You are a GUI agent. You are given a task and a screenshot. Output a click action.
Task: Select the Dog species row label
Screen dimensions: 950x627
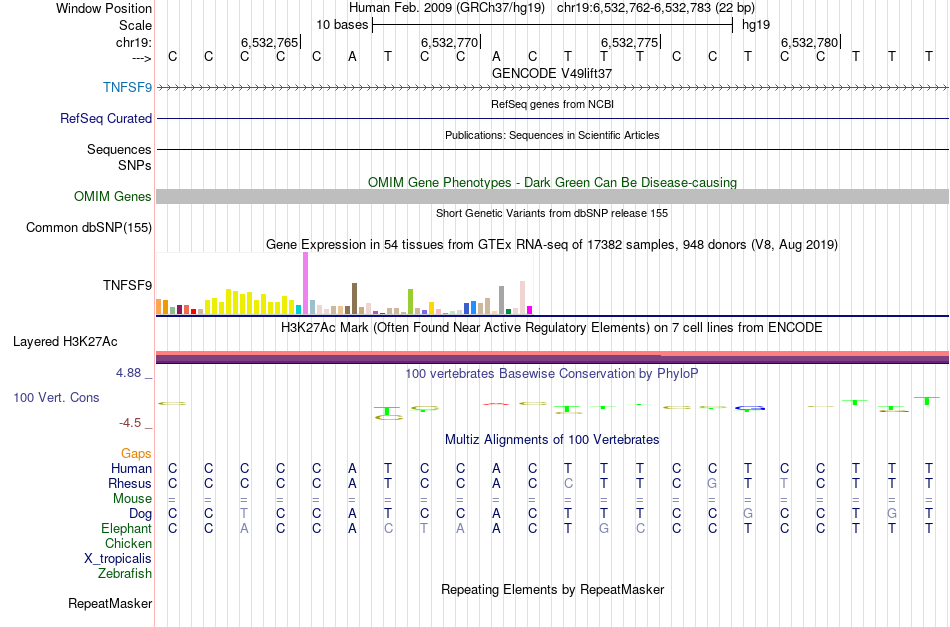coord(140,514)
